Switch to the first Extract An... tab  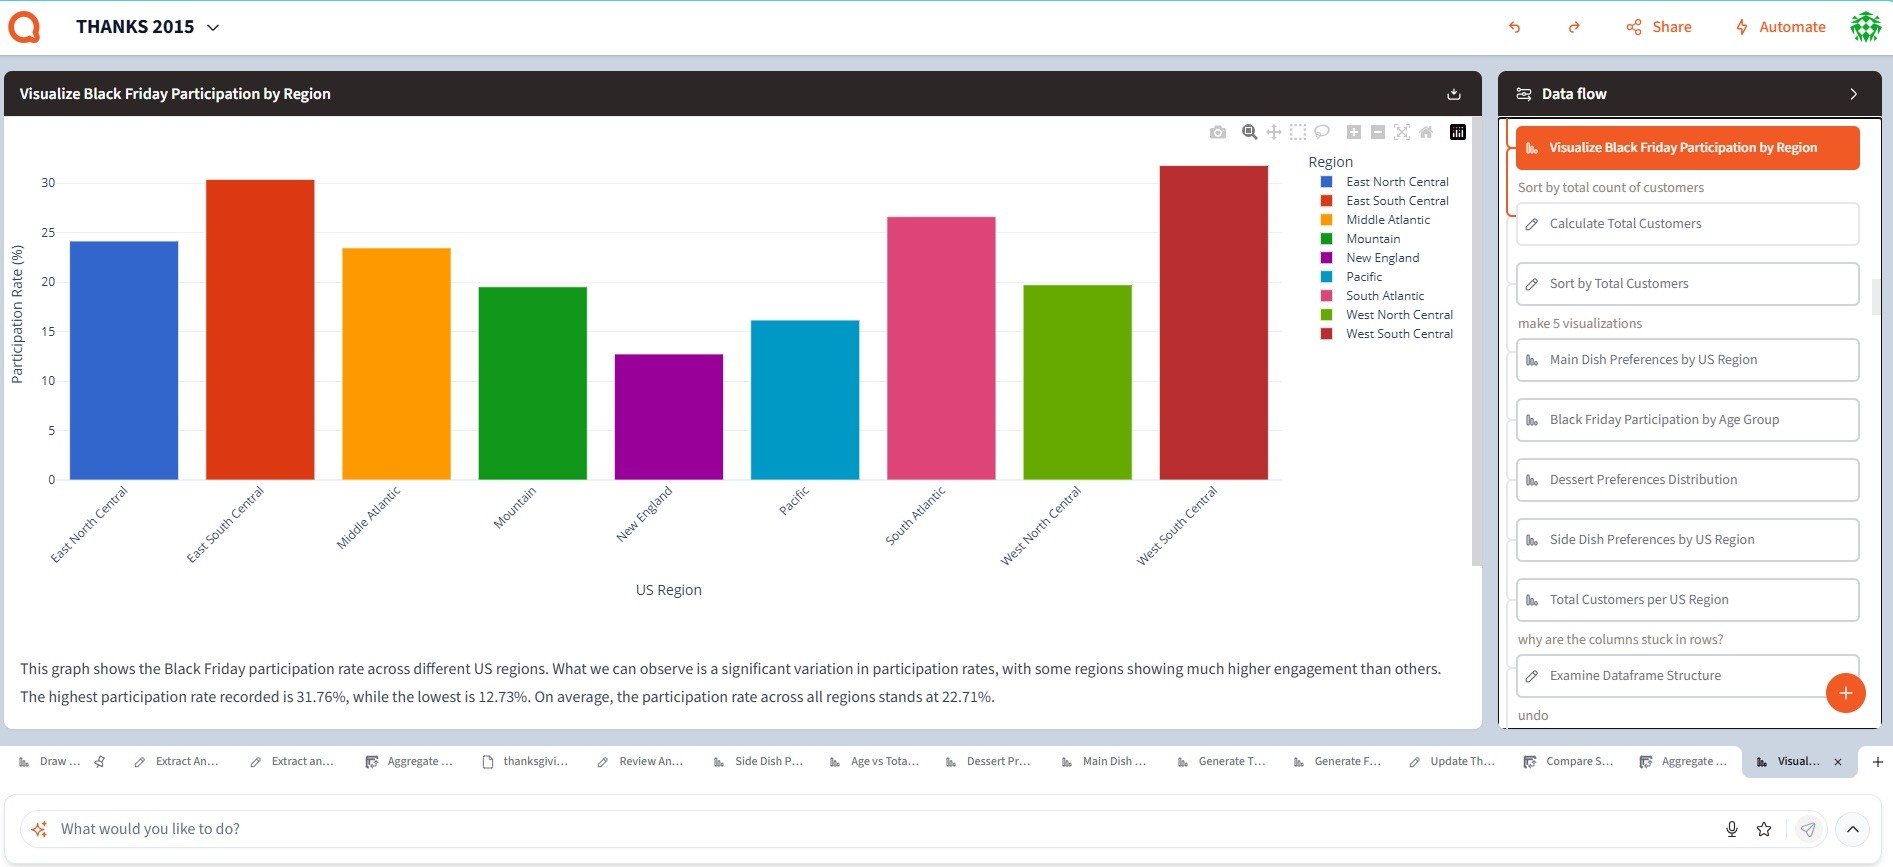[x=176, y=762]
